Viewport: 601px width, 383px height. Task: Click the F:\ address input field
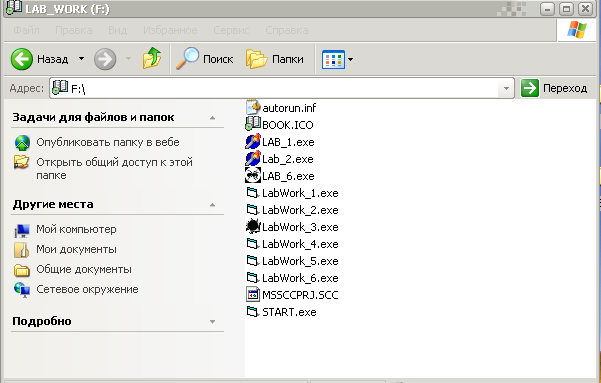(x=282, y=88)
